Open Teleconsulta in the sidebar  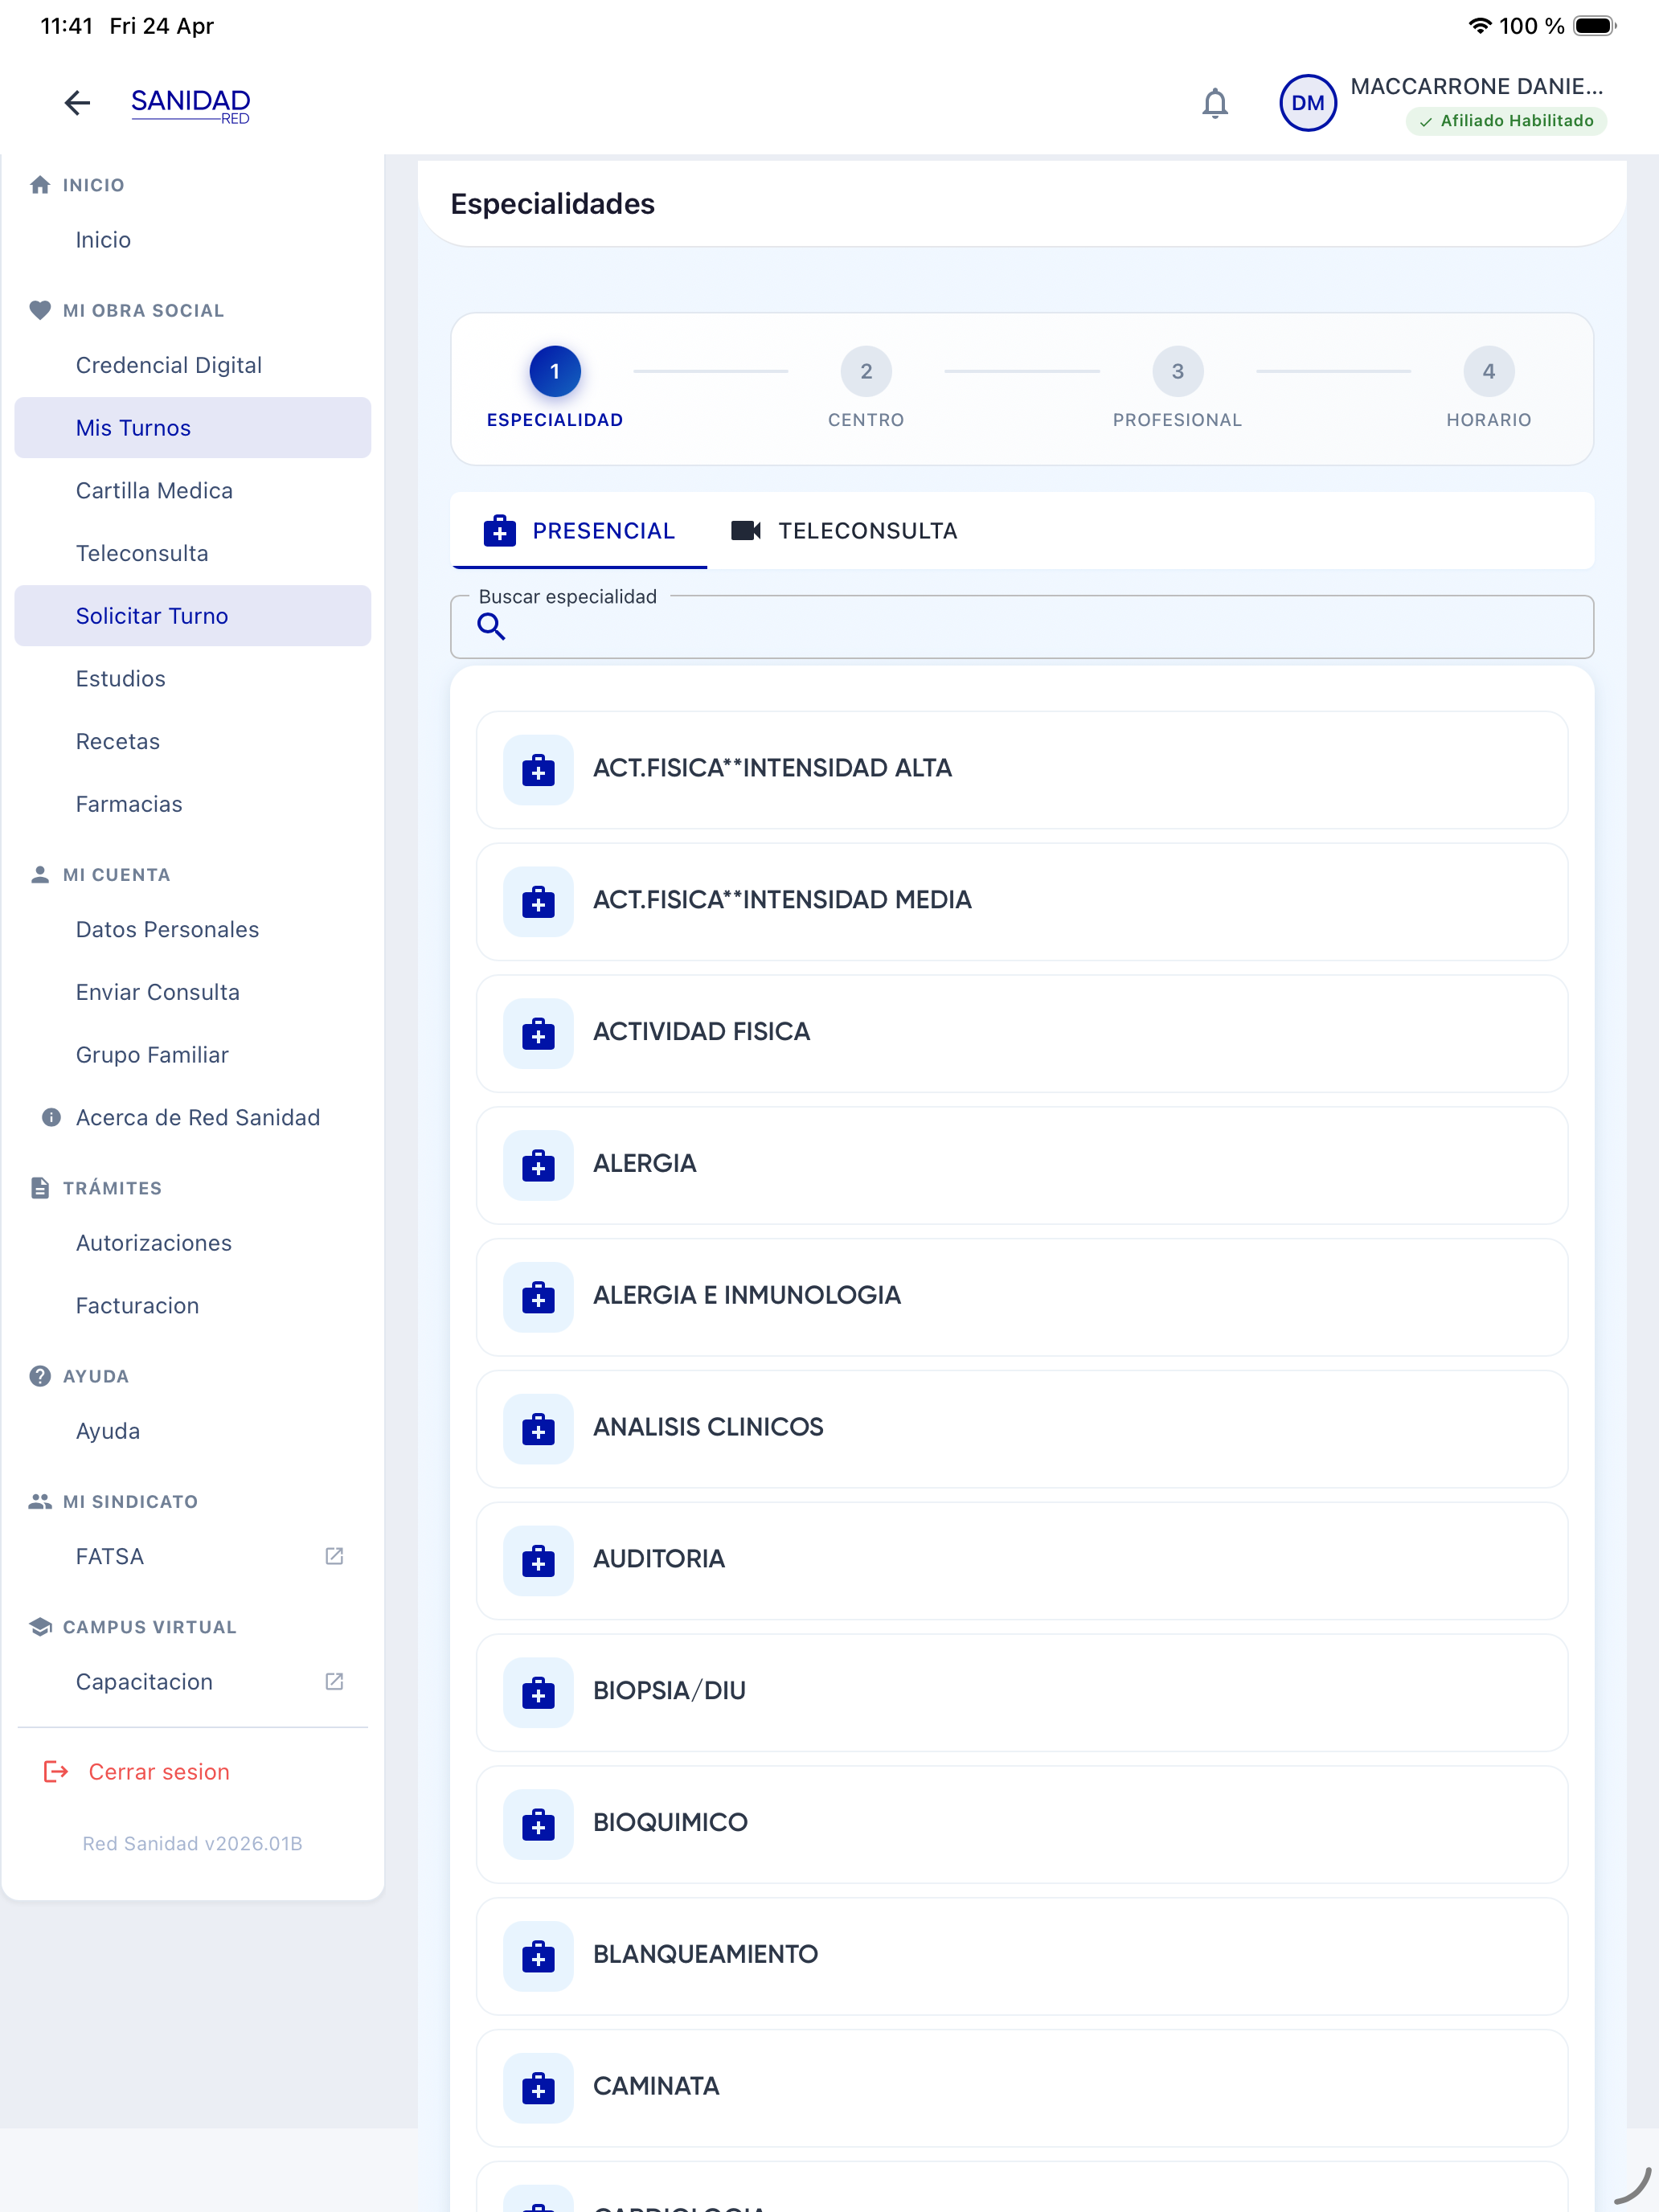[193, 553]
